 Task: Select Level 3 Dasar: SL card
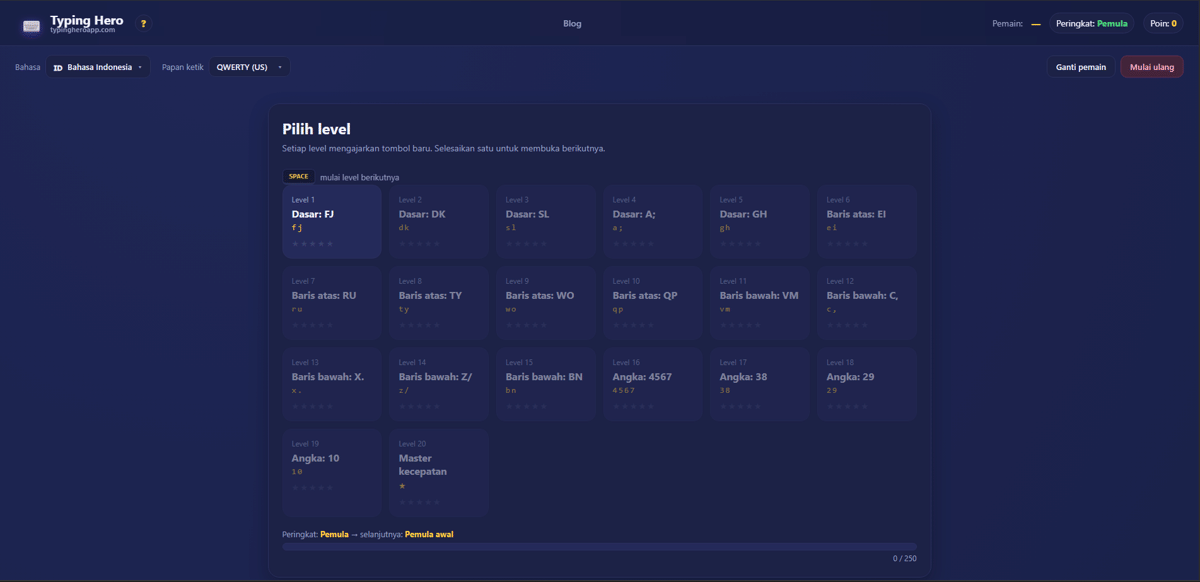point(546,222)
